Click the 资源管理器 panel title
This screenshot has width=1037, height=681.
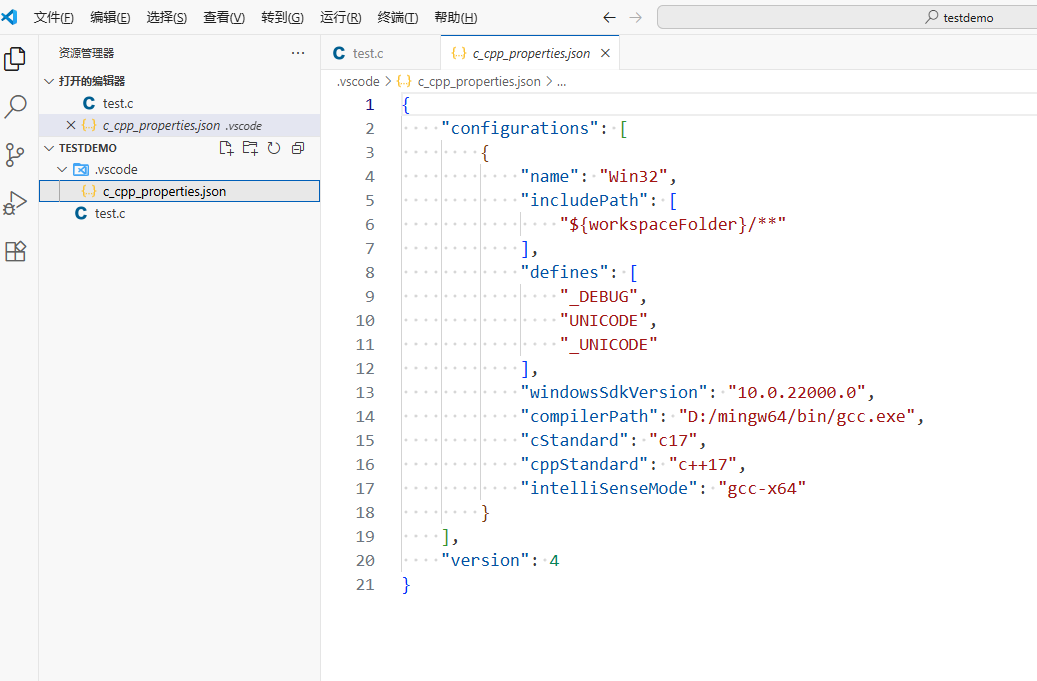(x=87, y=53)
